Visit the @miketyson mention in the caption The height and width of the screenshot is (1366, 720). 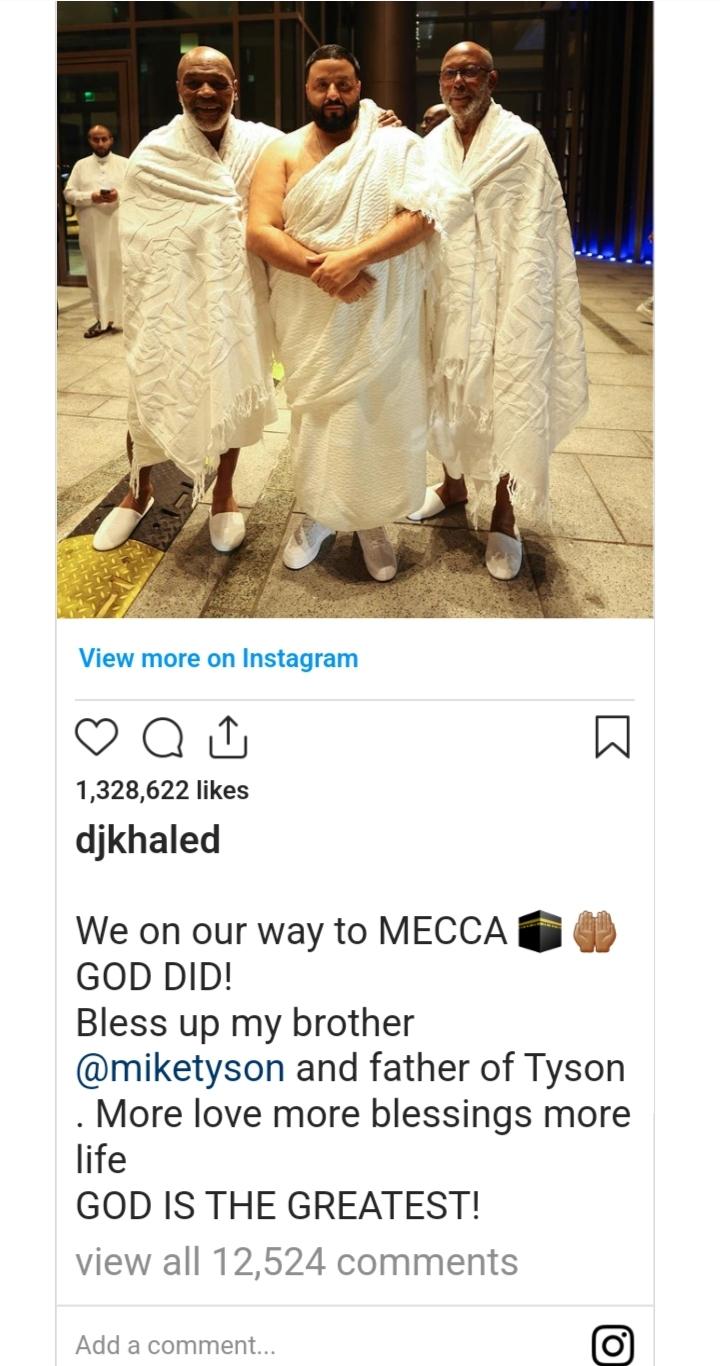[180, 1068]
